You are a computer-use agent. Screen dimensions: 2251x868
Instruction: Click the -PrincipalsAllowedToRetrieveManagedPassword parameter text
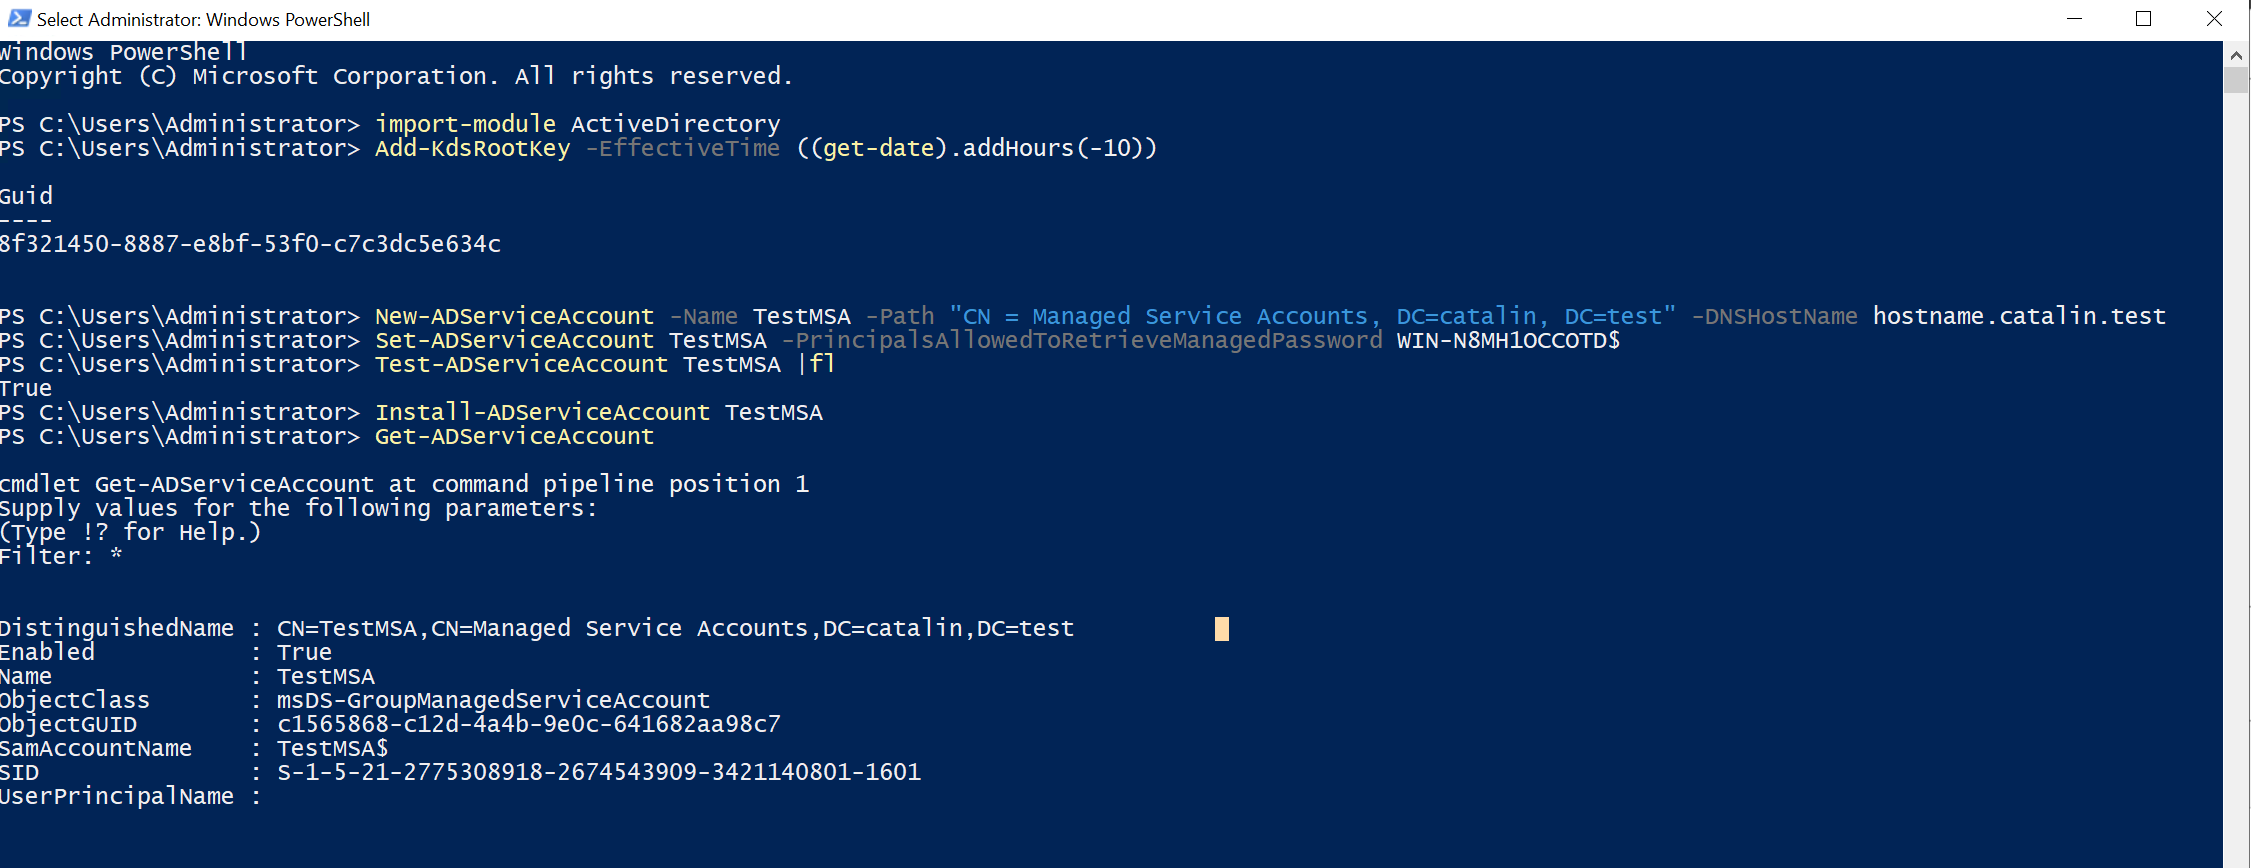(x=1081, y=341)
